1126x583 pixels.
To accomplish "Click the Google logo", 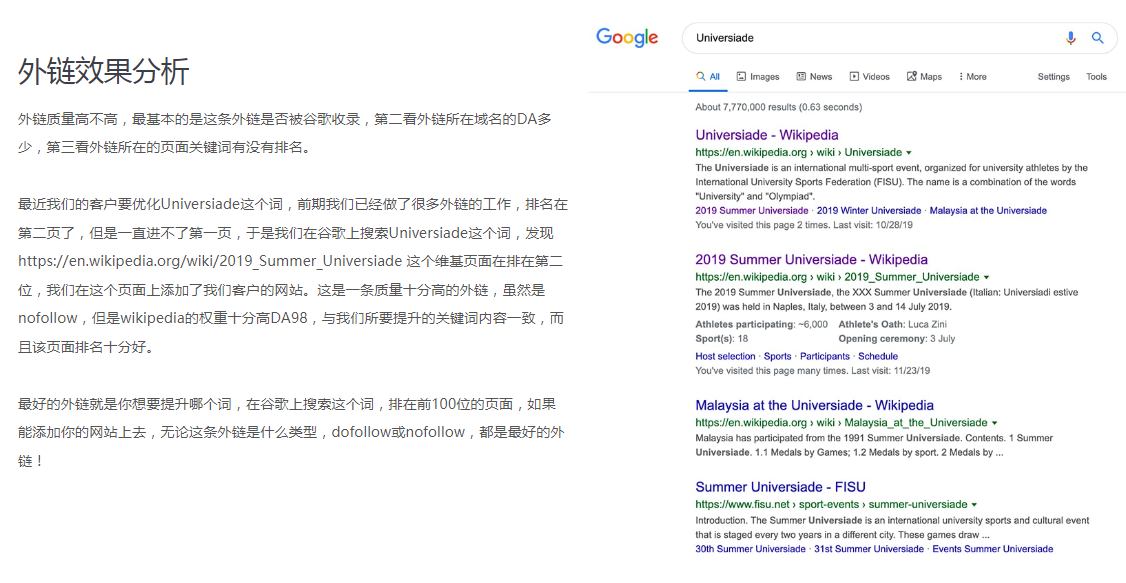I will [627, 38].
